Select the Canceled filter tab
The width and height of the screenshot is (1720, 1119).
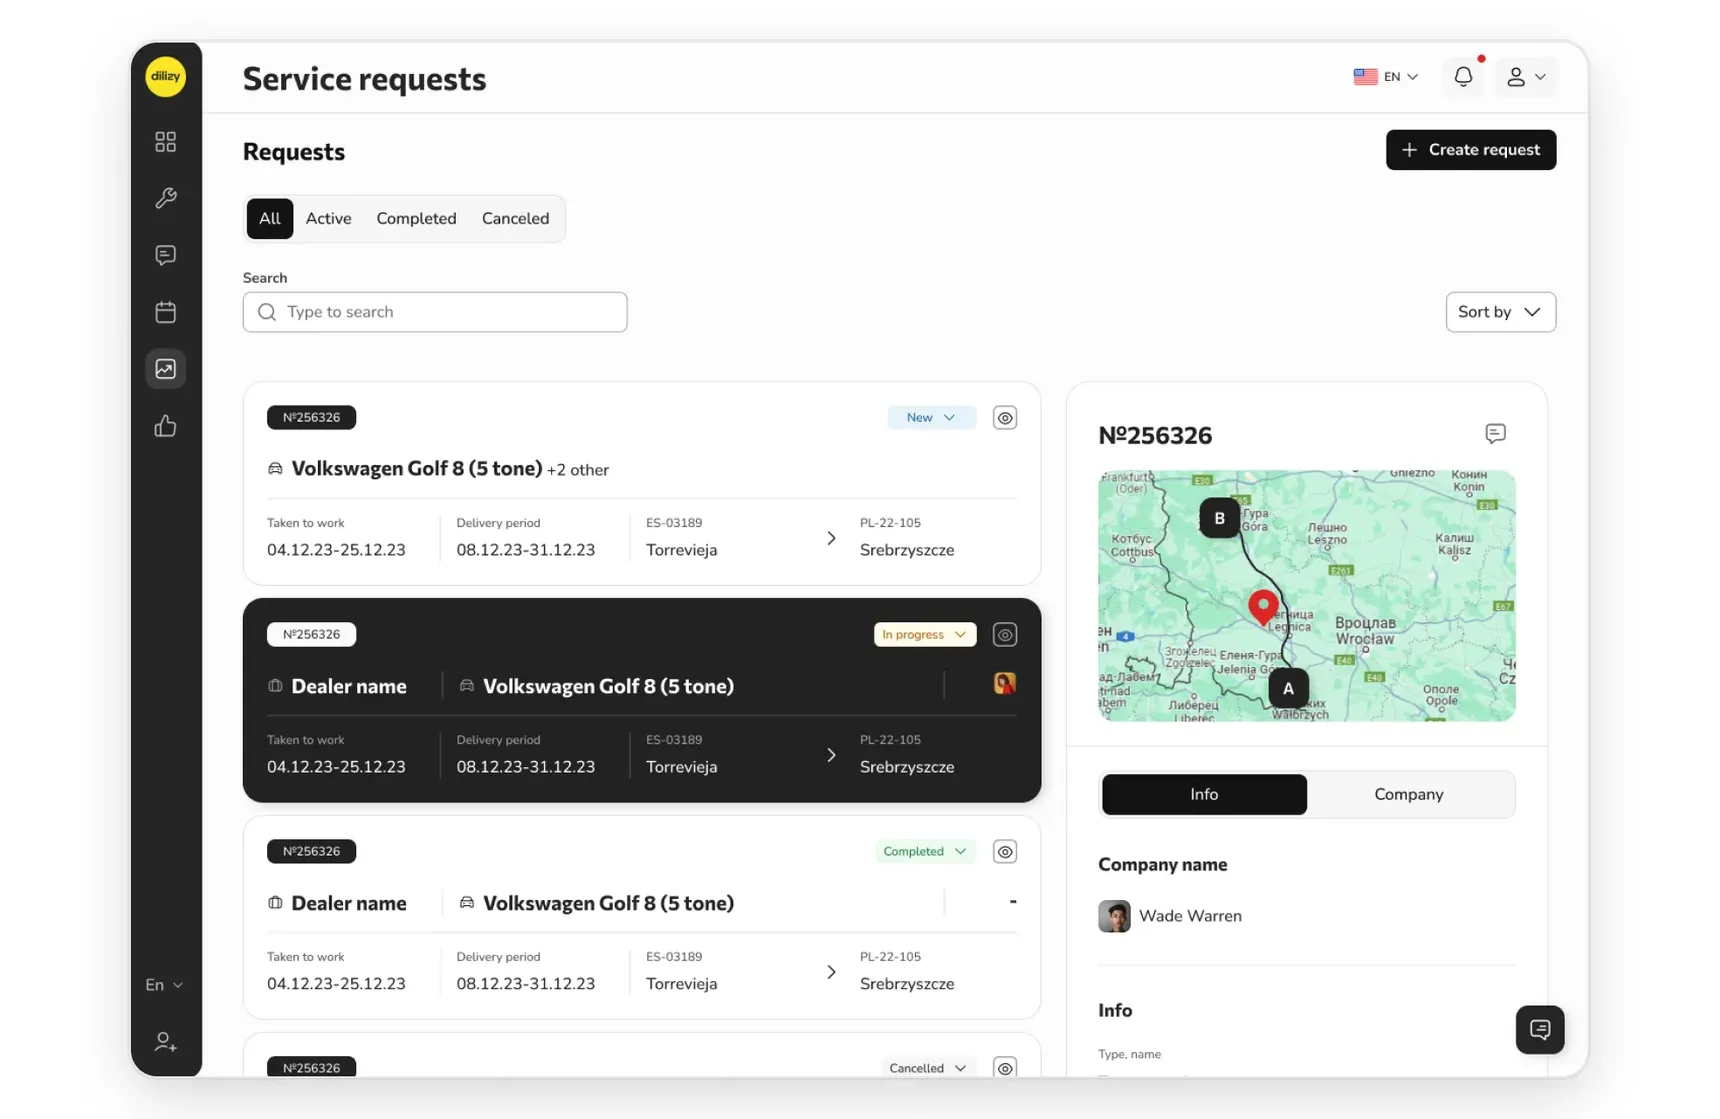point(515,218)
